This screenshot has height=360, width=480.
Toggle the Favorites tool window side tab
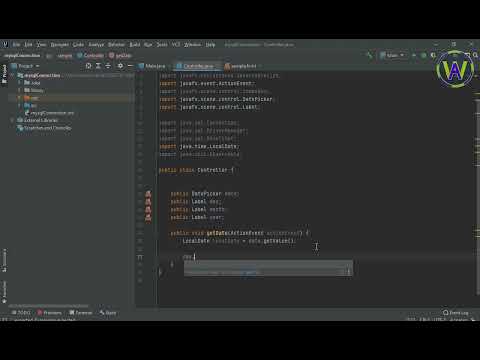coord(4,292)
